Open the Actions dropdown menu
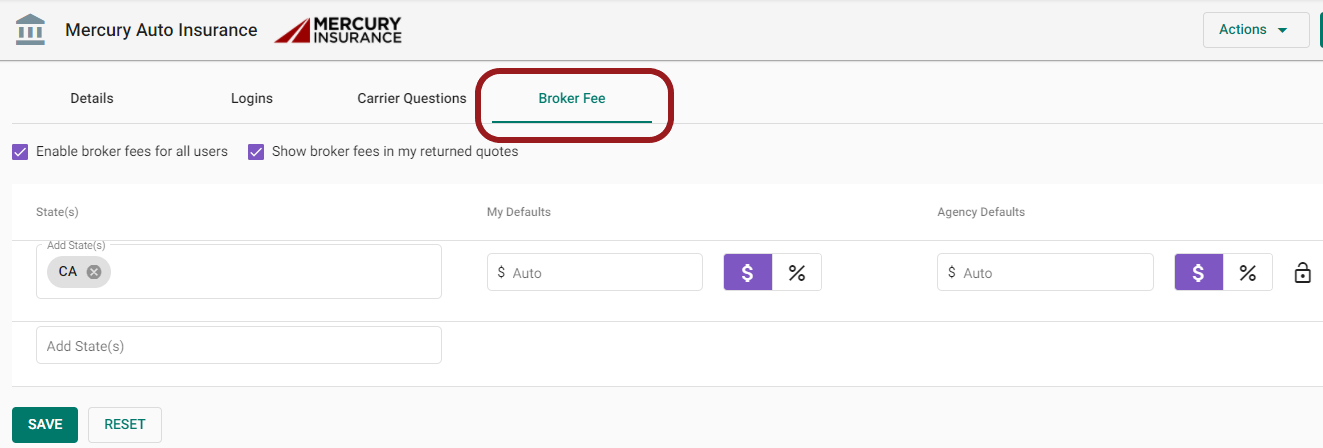Image resolution: width=1323 pixels, height=448 pixels. 1255,30
